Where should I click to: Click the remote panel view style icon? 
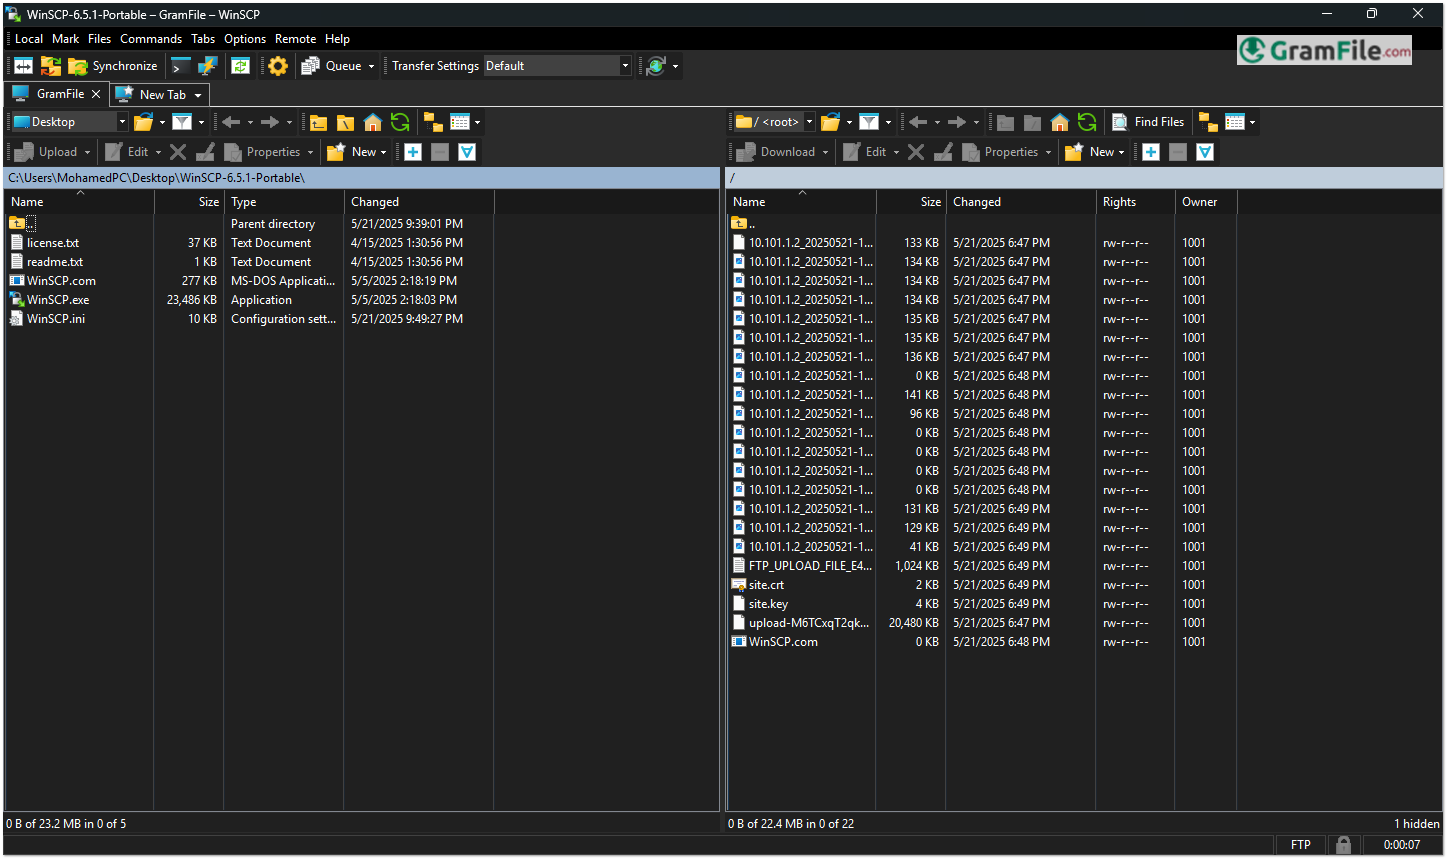pos(1235,122)
